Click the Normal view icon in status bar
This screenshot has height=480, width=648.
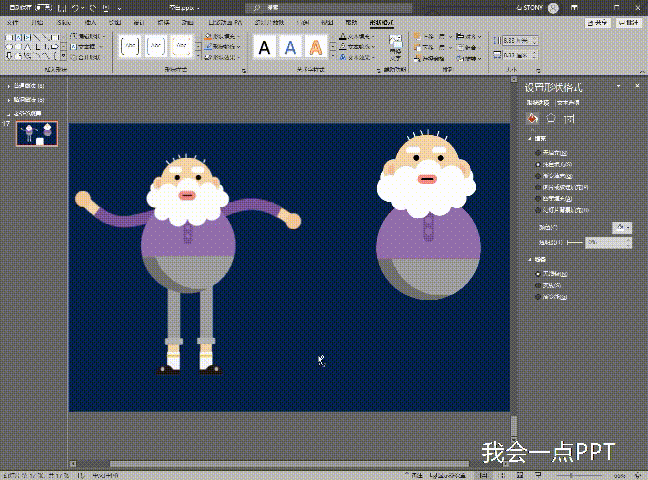click(483, 475)
